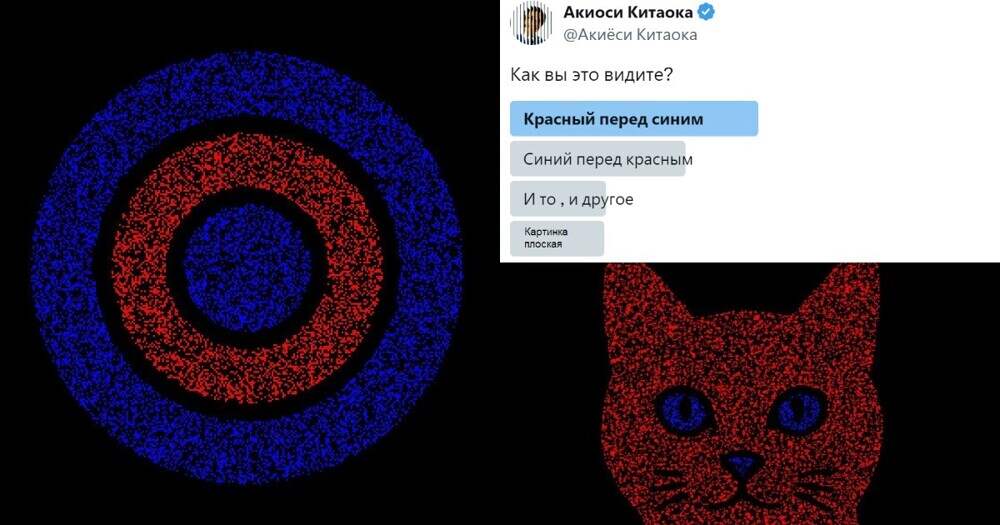Open the @Акиёси Китаока handle link
Image resolution: width=1000 pixels, height=525 pixels.
(629, 34)
